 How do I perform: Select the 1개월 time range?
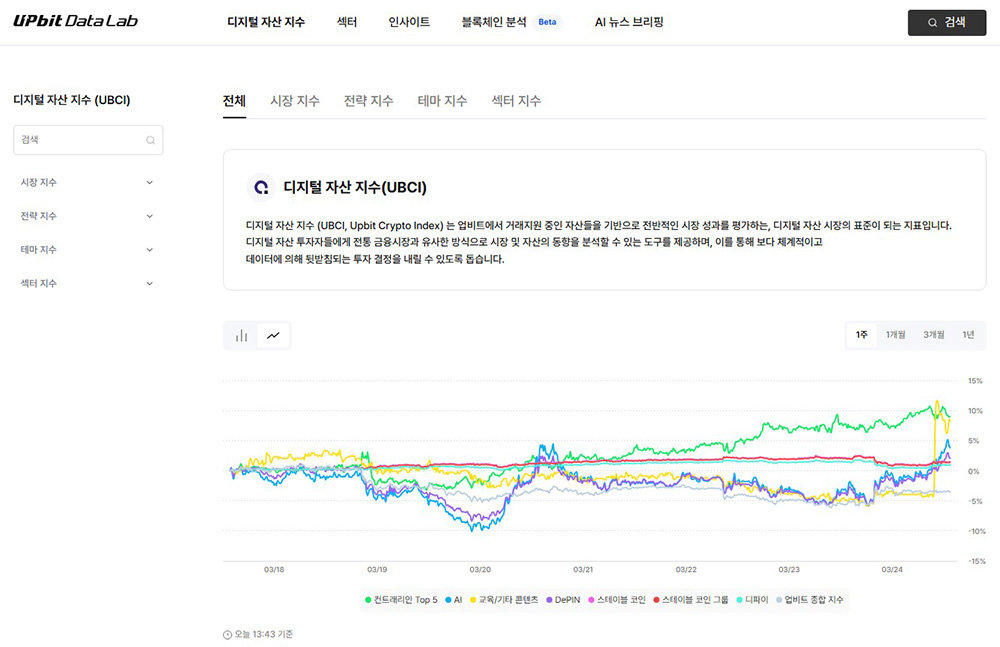pyautogui.click(x=895, y=335)
